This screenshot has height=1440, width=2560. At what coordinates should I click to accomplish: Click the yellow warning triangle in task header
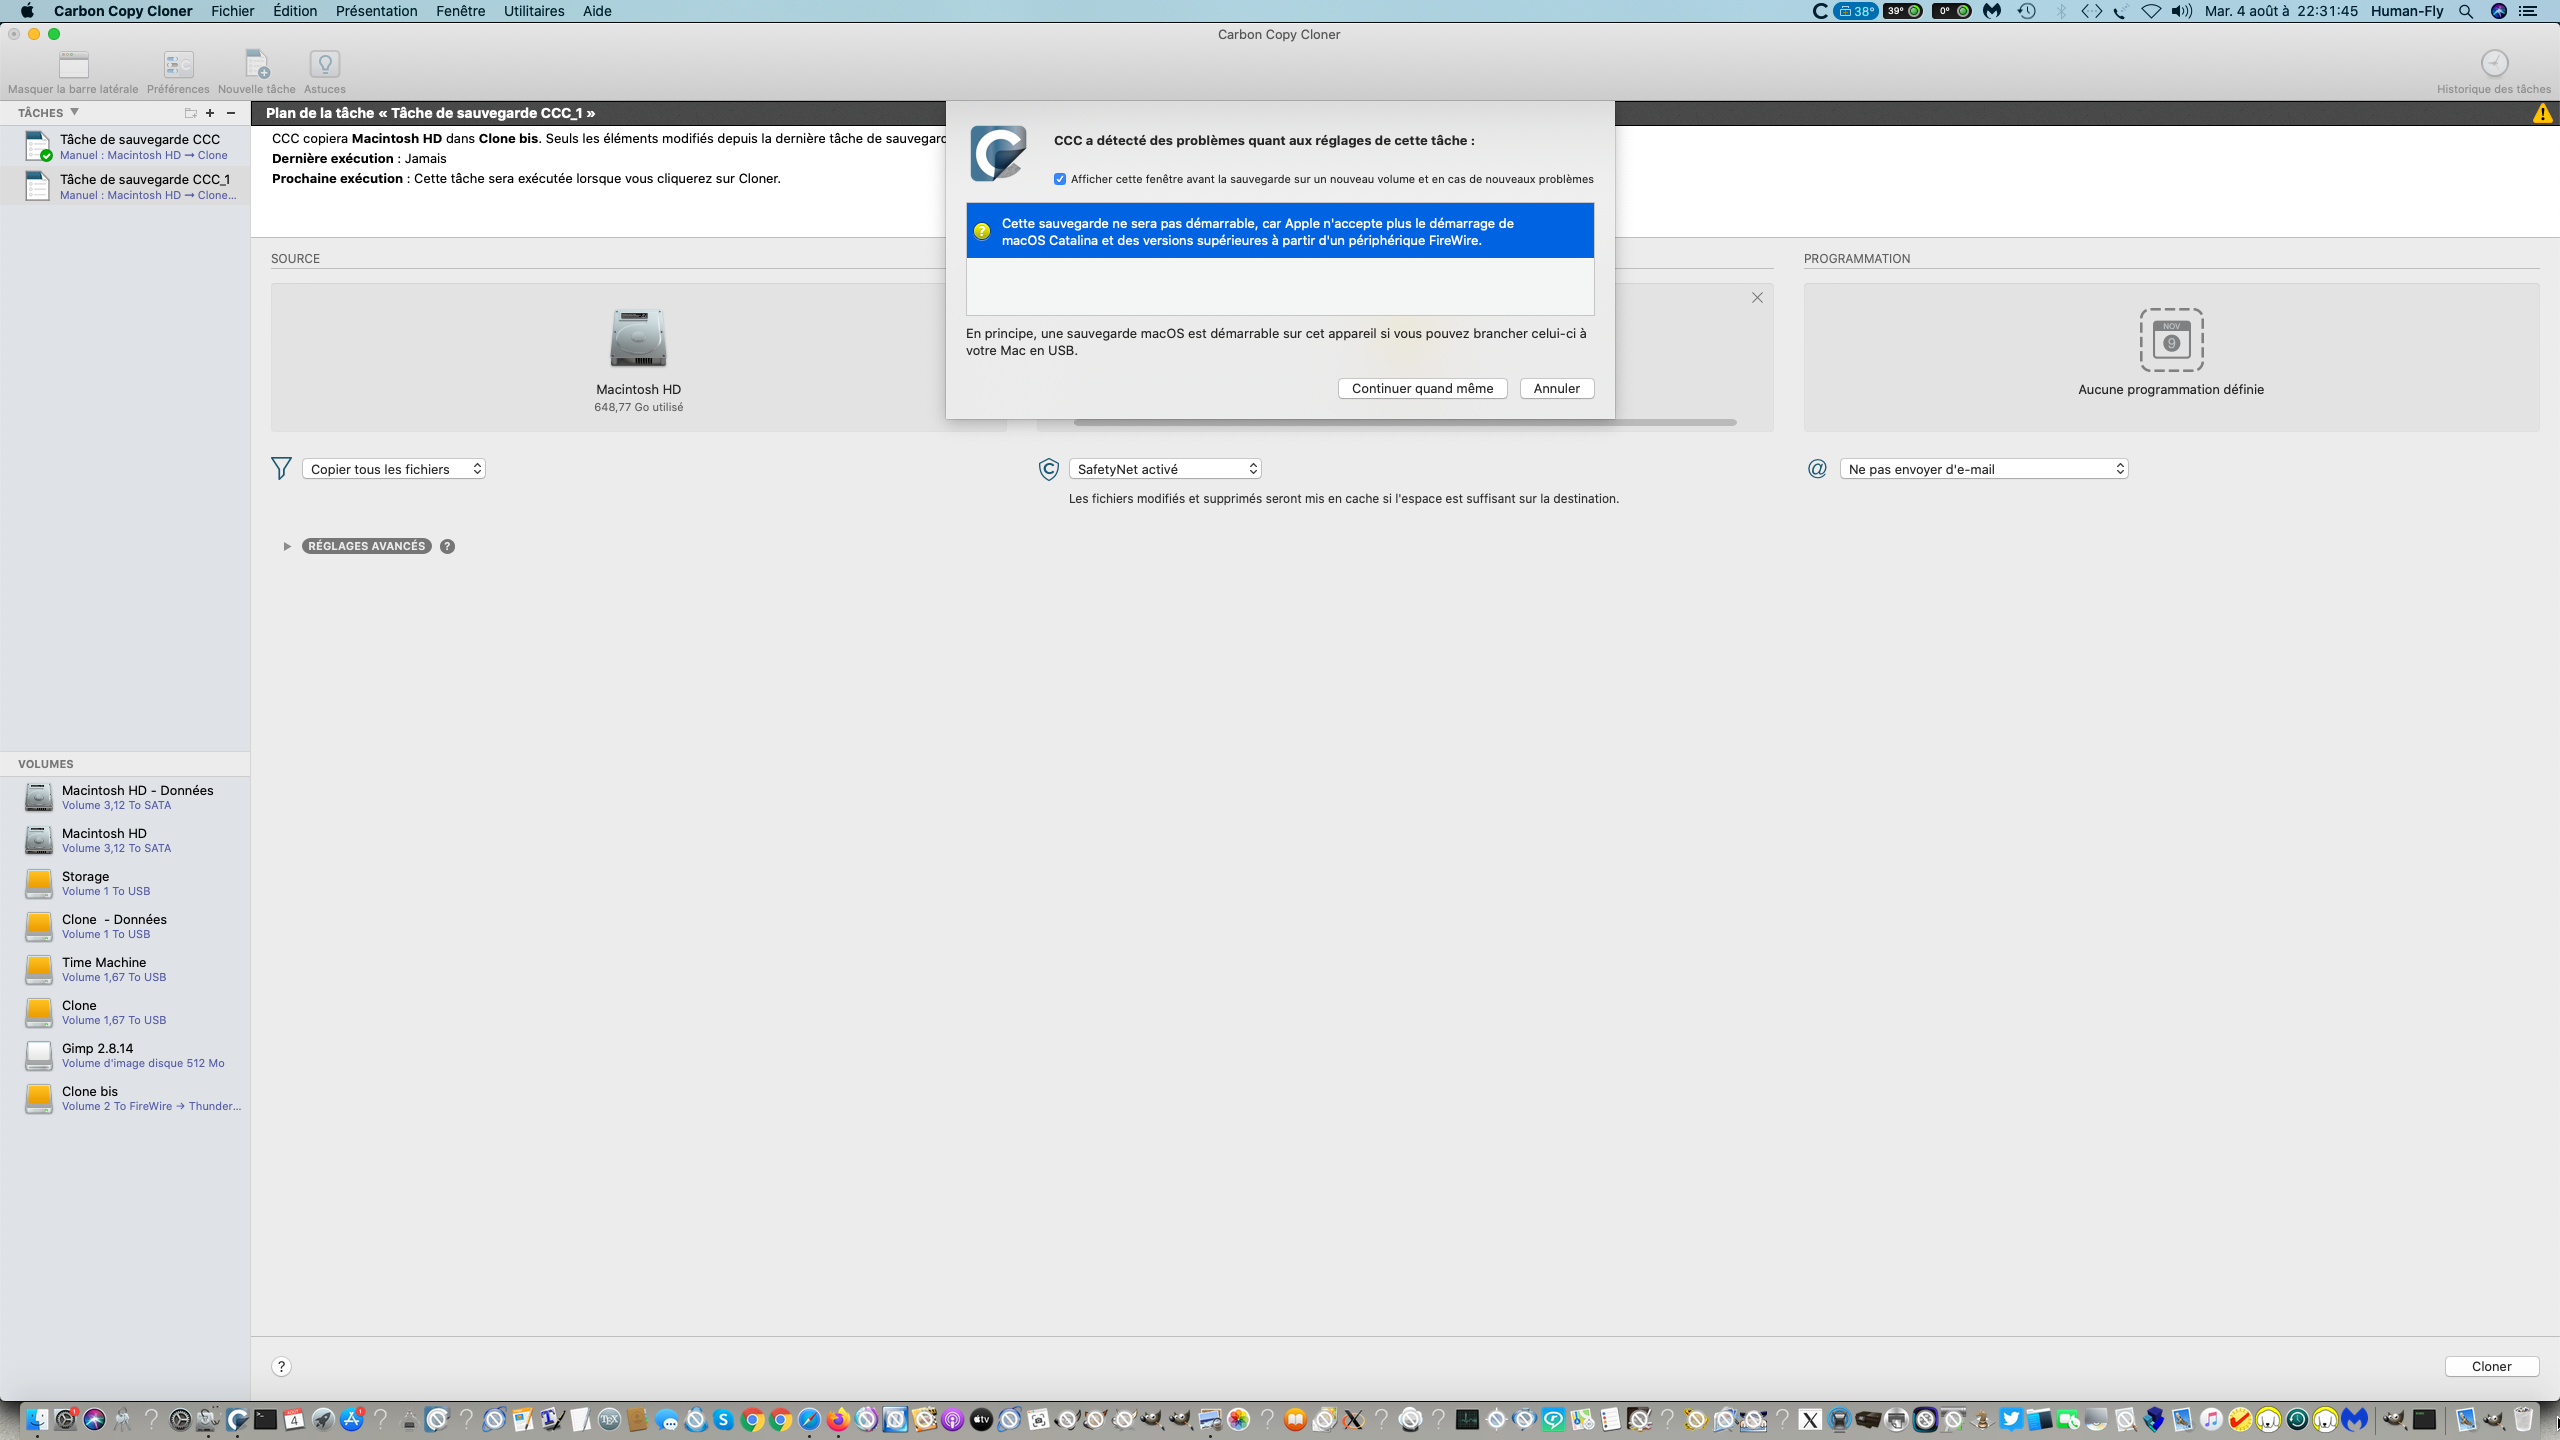coord(2542,114)
